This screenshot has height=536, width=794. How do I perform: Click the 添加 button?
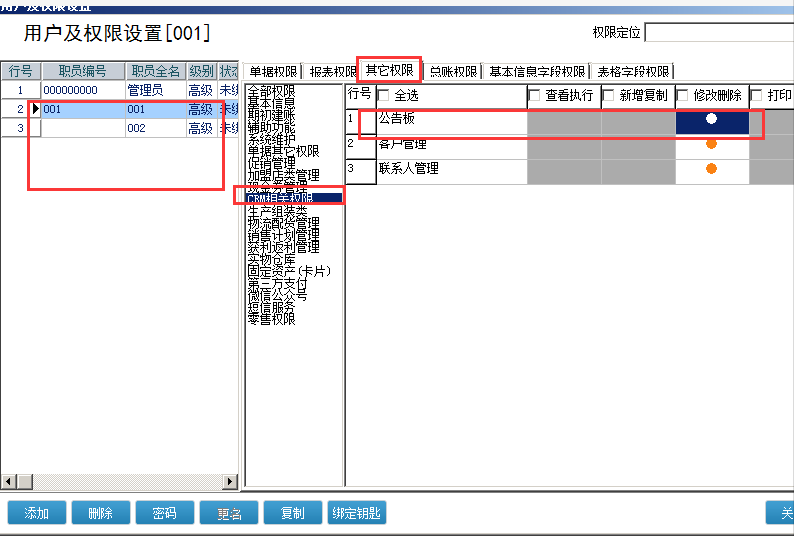pos(36,513)
